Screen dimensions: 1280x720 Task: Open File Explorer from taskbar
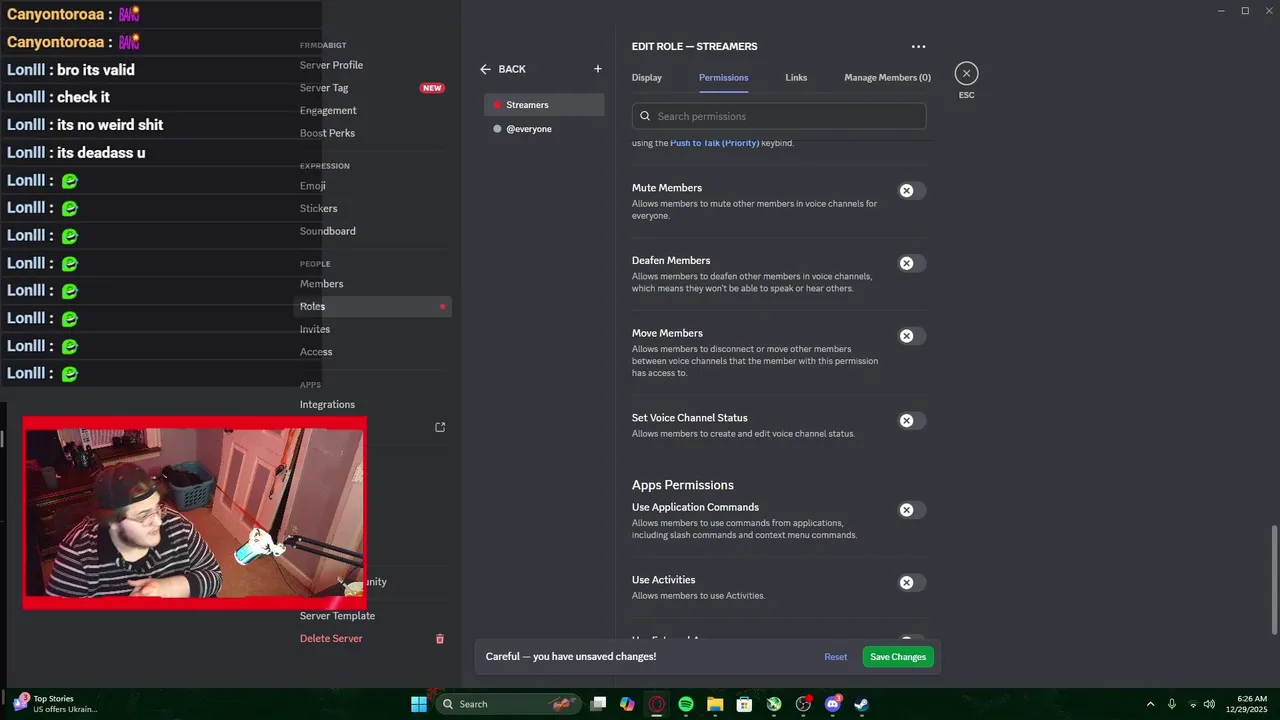(715, 704)
